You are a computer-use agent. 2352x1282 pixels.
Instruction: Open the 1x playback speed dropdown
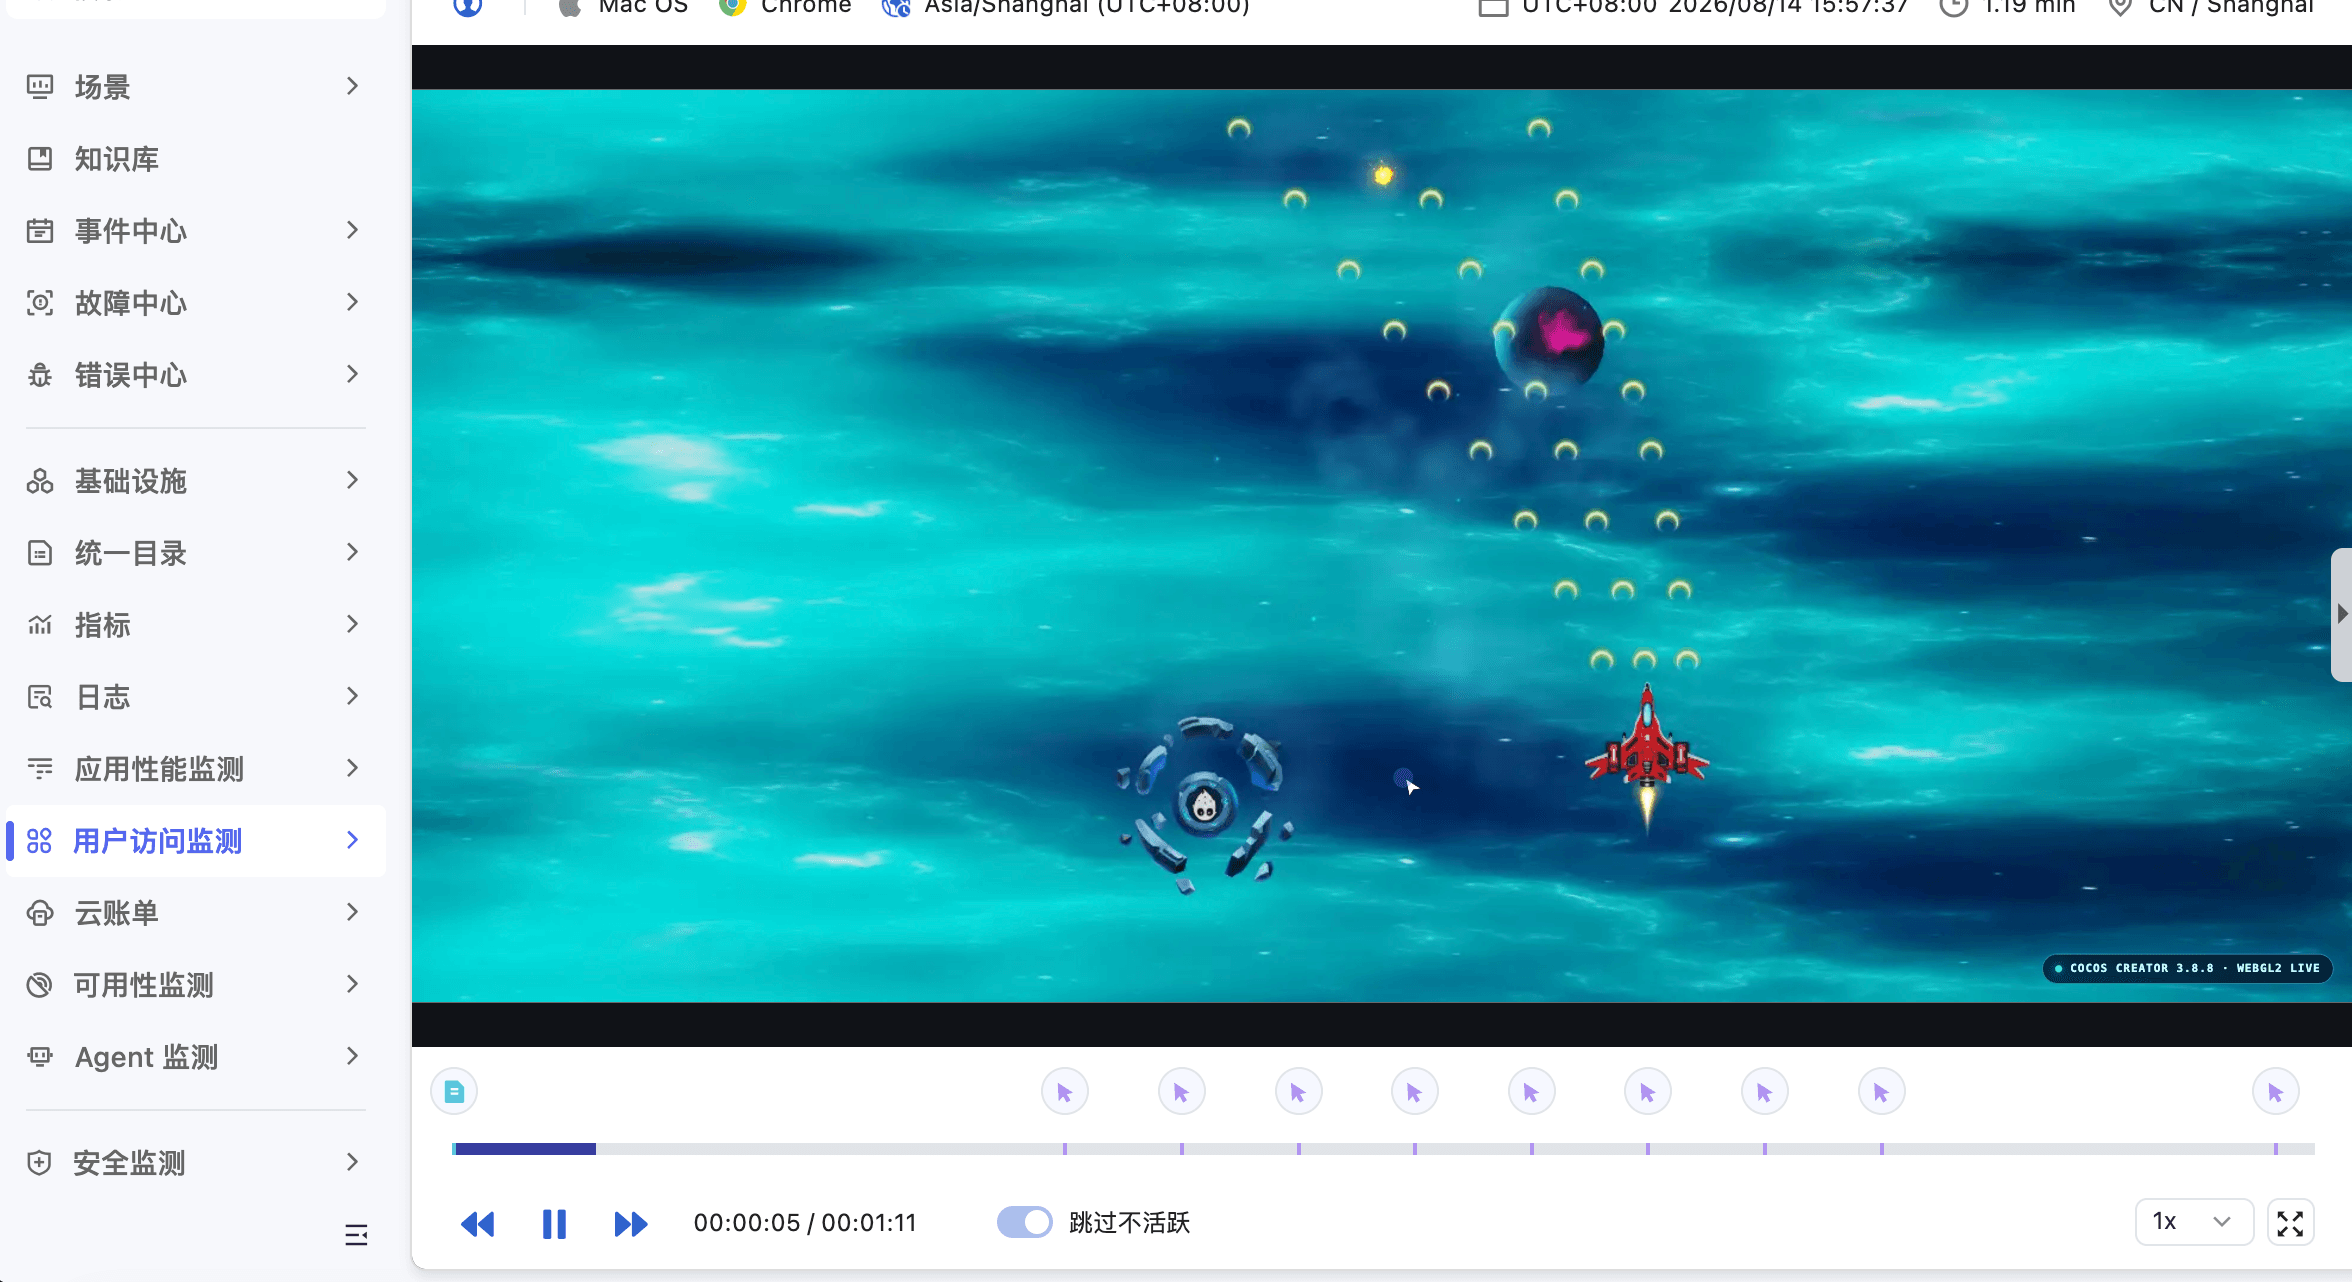(x=2194, y=1222)
